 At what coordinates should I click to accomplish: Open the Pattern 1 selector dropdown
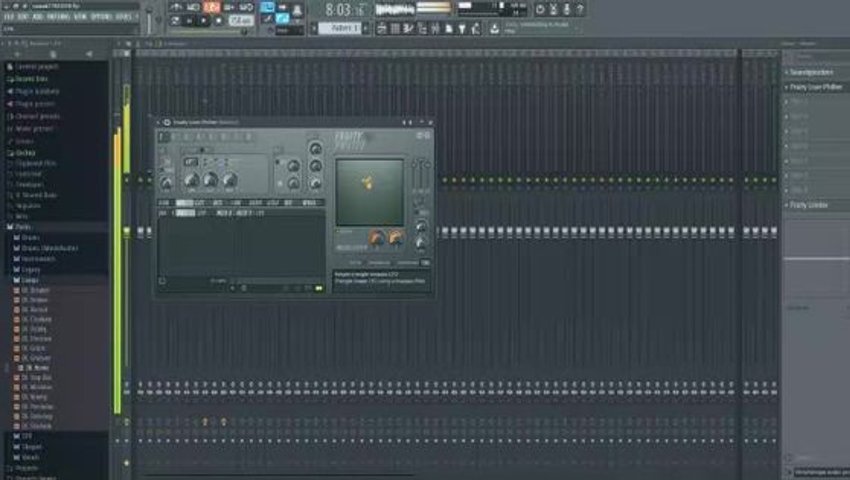click(x=342, y=28)
